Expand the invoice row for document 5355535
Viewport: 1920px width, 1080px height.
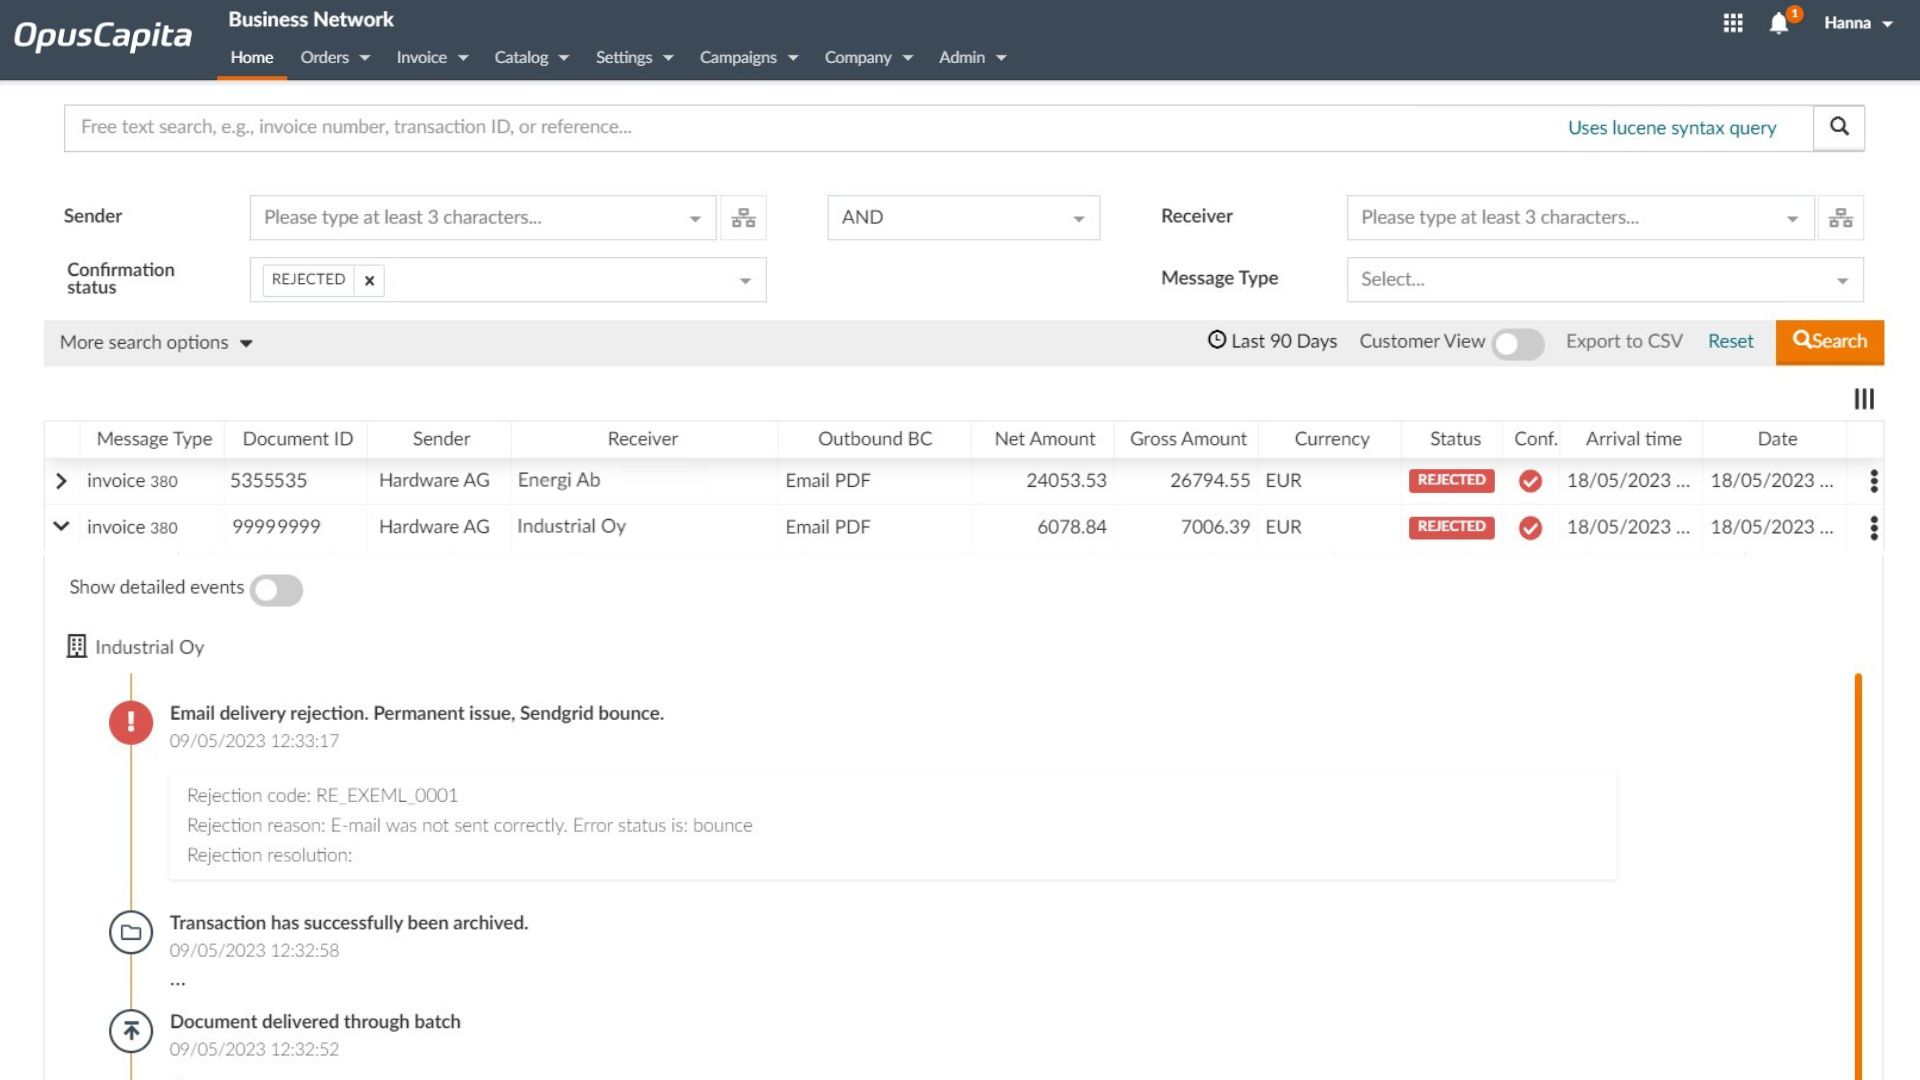[61, 481]
